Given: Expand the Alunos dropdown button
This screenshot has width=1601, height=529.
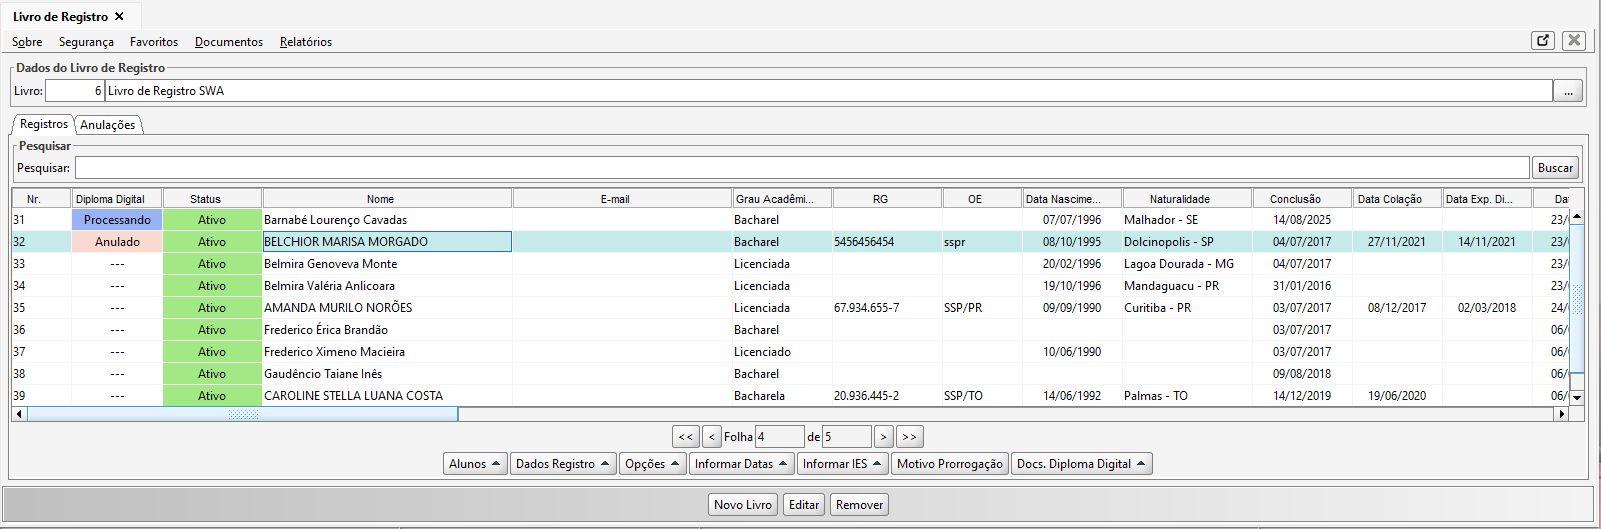Looking at the screenshot, I should (x=475, y=464).
